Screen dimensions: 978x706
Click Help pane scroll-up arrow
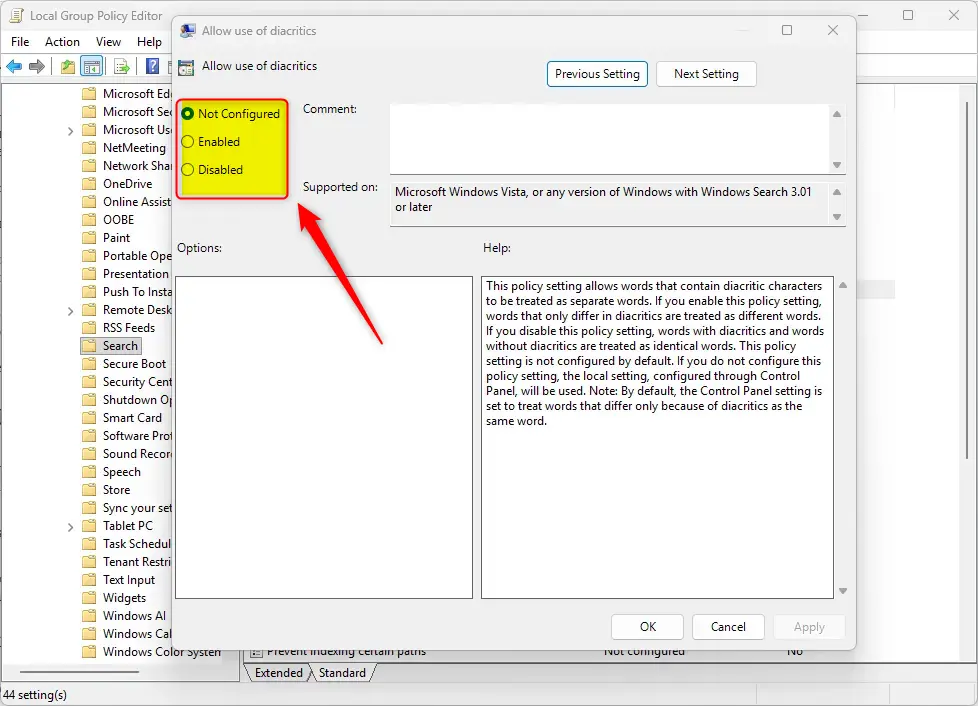tap(843, 285)
